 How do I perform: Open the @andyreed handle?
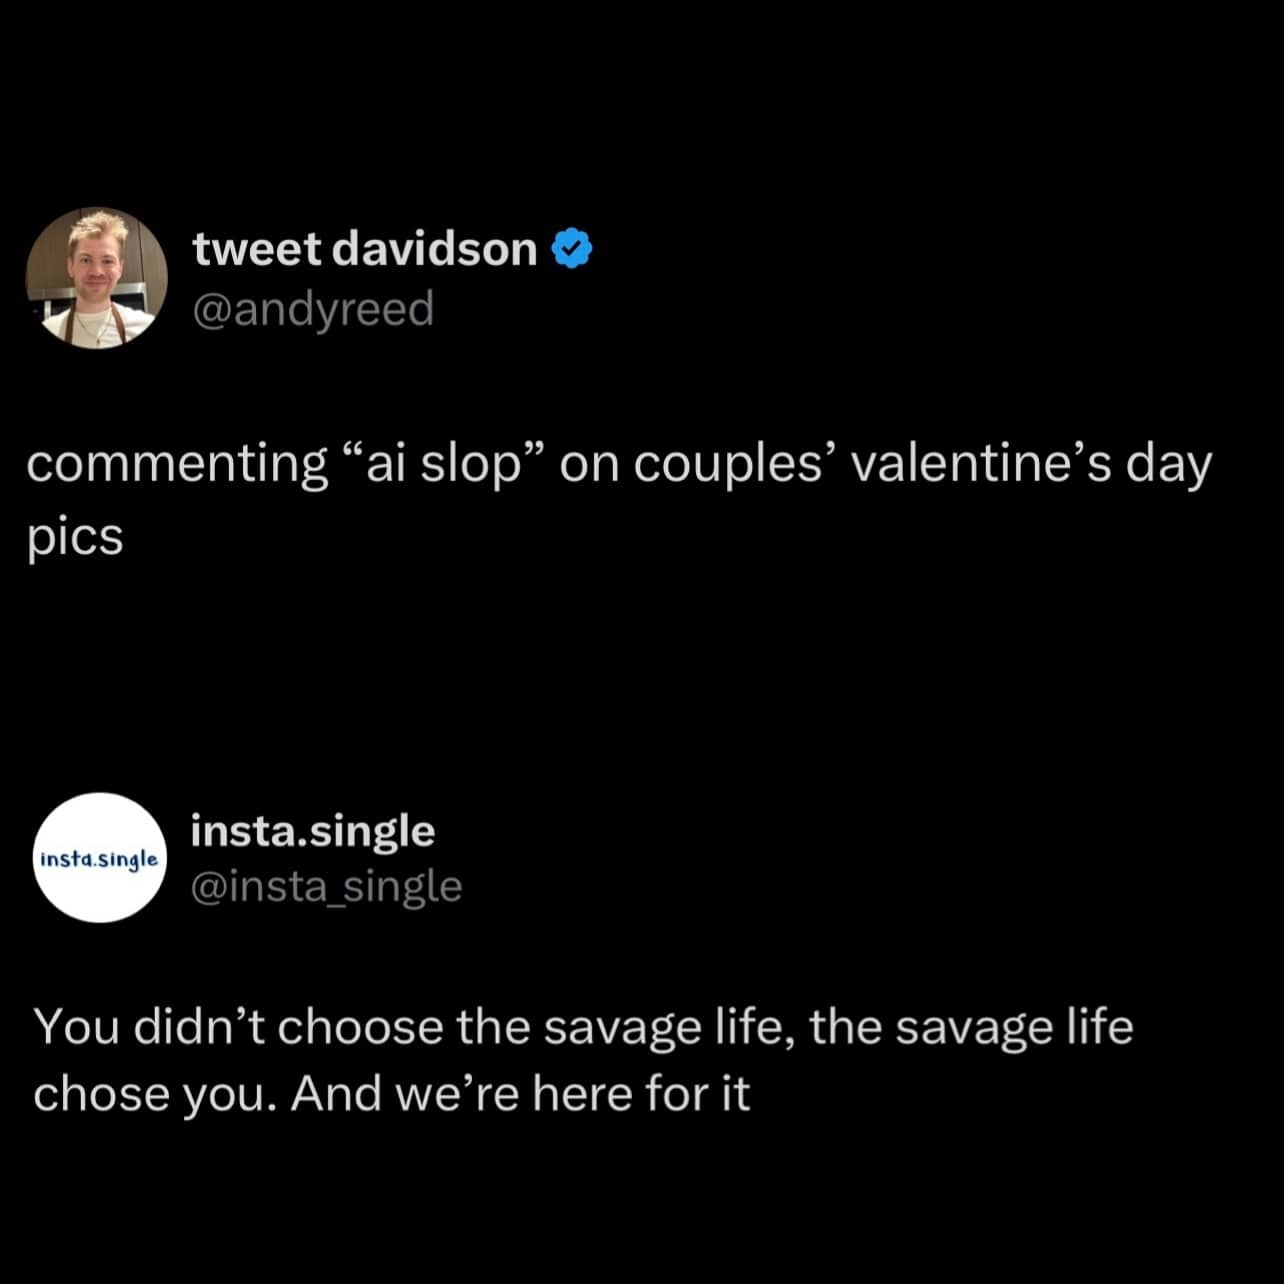[312, 309]
